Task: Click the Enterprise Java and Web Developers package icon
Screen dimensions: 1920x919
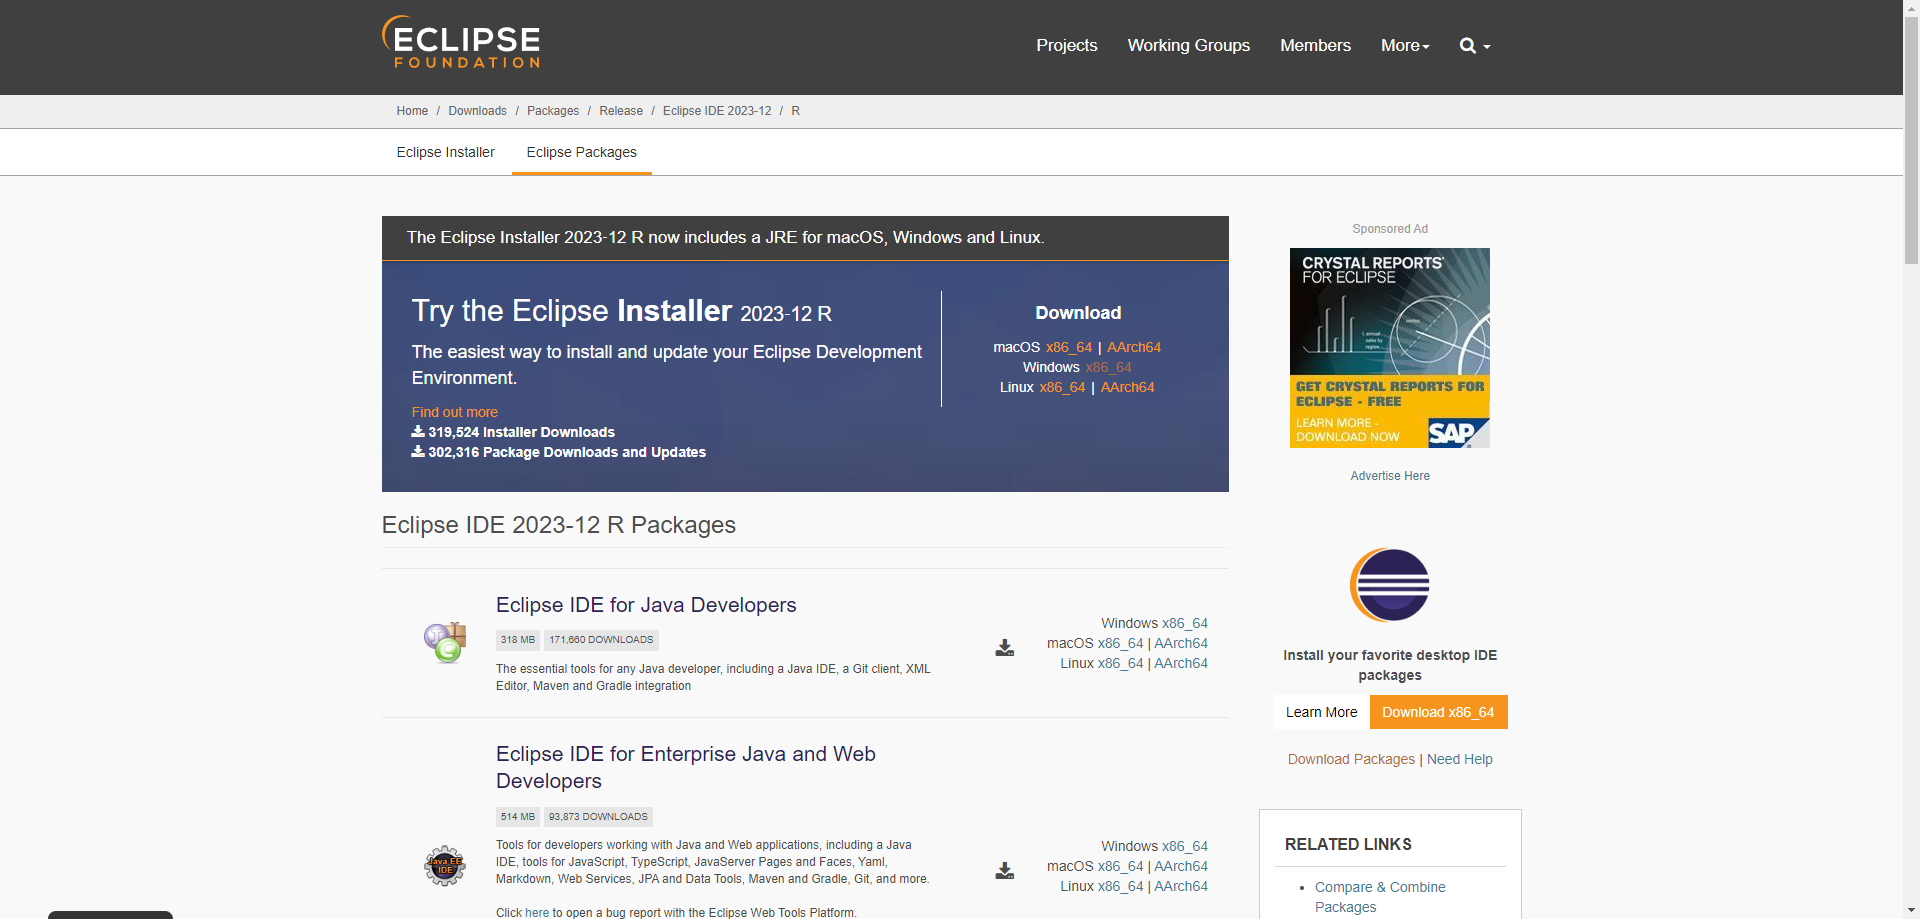Action: pos(445,866)
